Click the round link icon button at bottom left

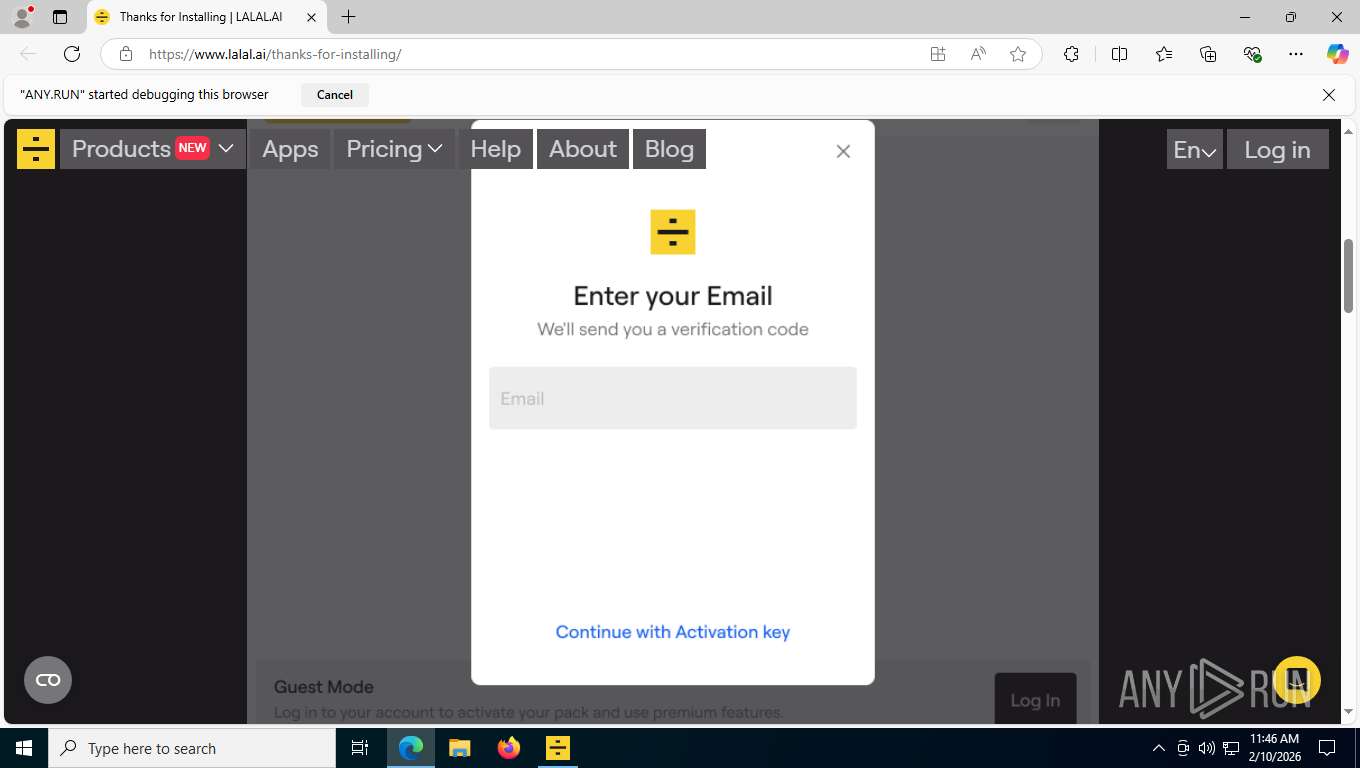pos(48,680)
